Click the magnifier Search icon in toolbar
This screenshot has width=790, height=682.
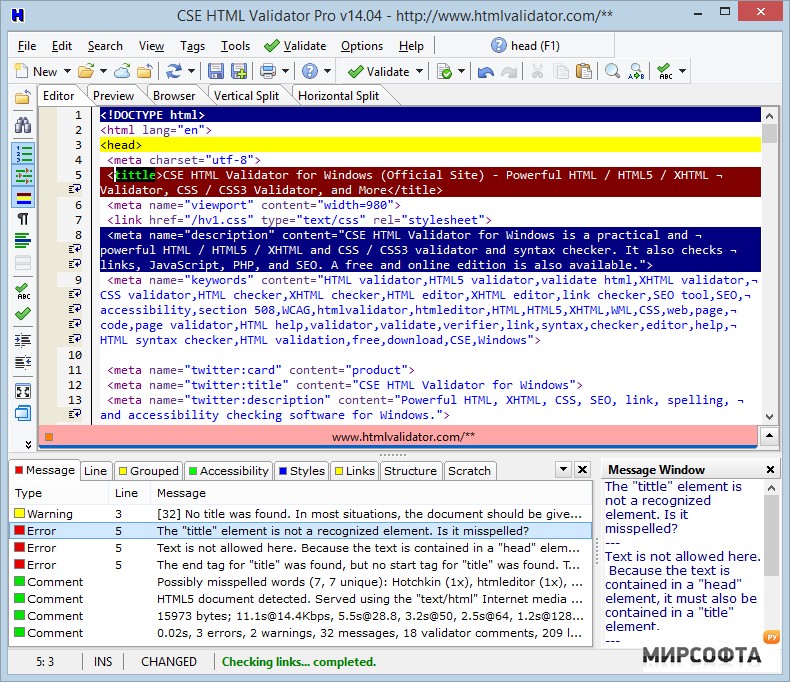[611, 71]
